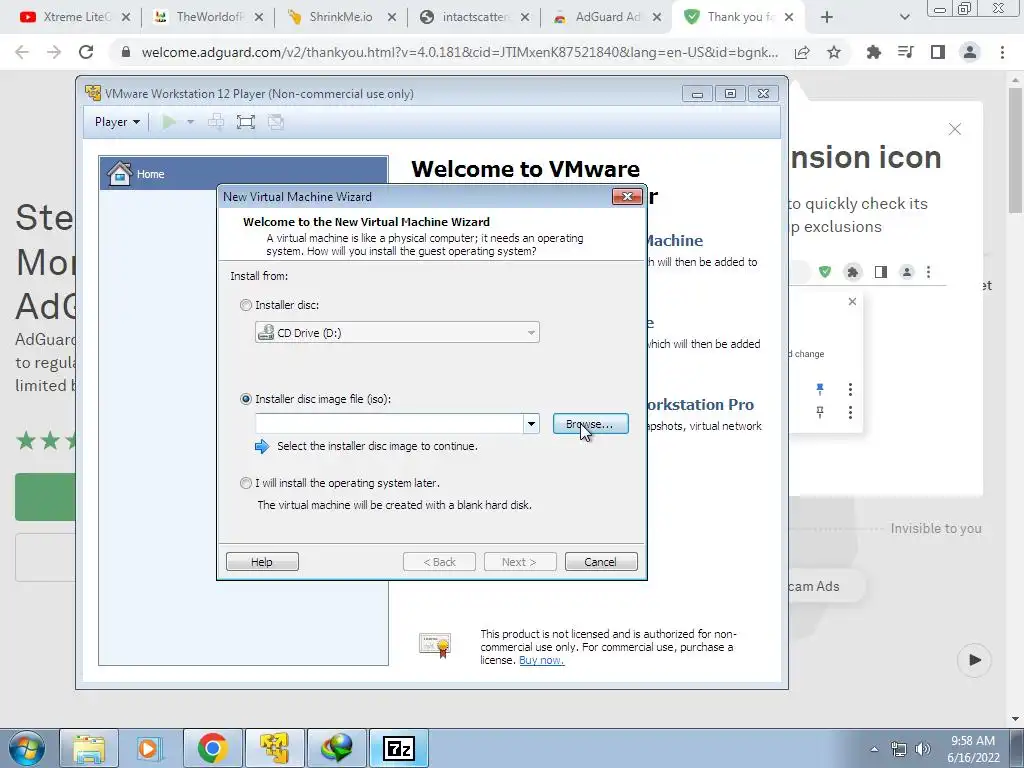Click the unity mode toolbar icon
1024x768 pixels.
(276, 122)
